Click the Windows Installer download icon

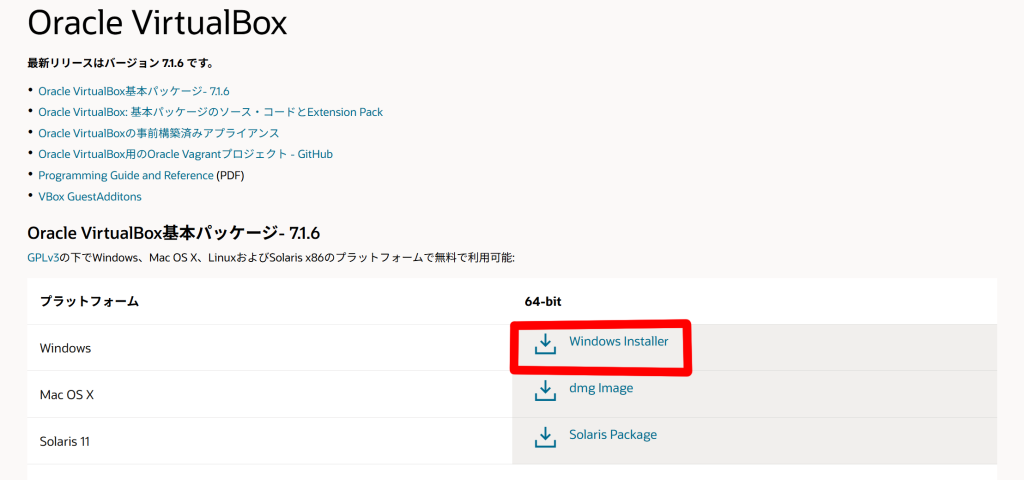click(545, 345)
